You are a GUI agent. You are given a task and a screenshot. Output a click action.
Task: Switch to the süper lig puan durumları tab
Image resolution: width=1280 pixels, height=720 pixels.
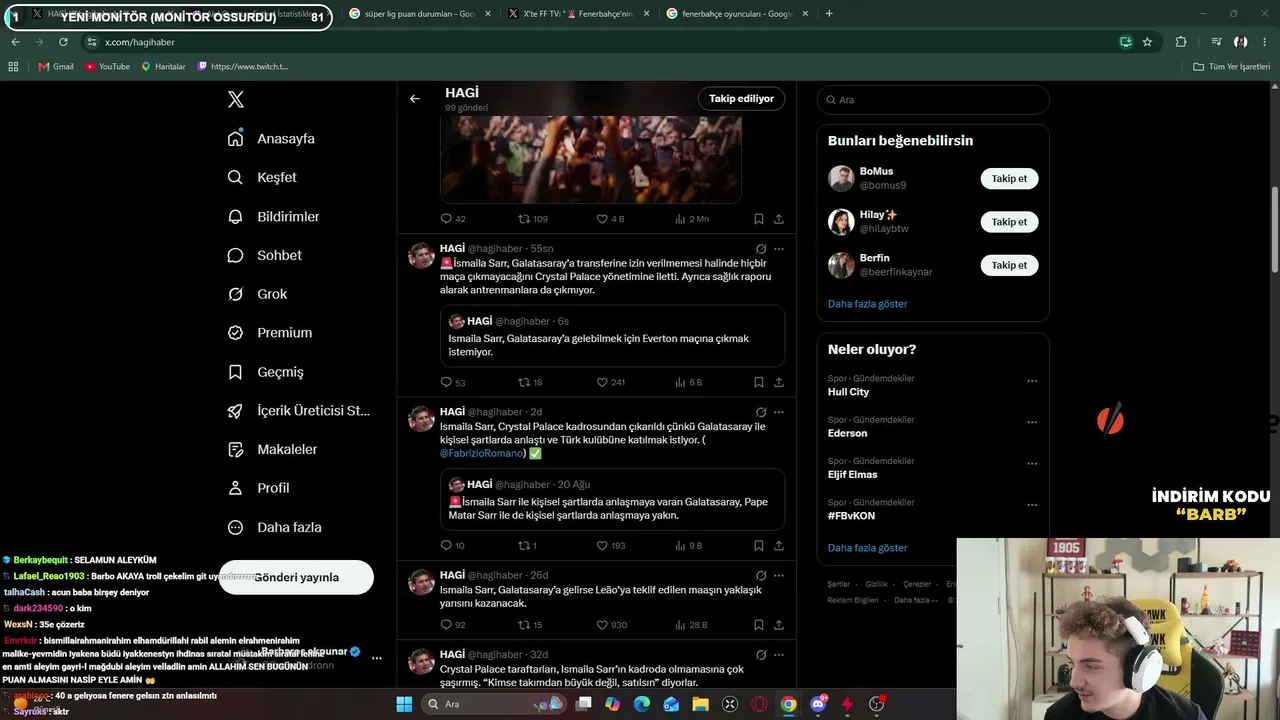click(x=420, y=14)
